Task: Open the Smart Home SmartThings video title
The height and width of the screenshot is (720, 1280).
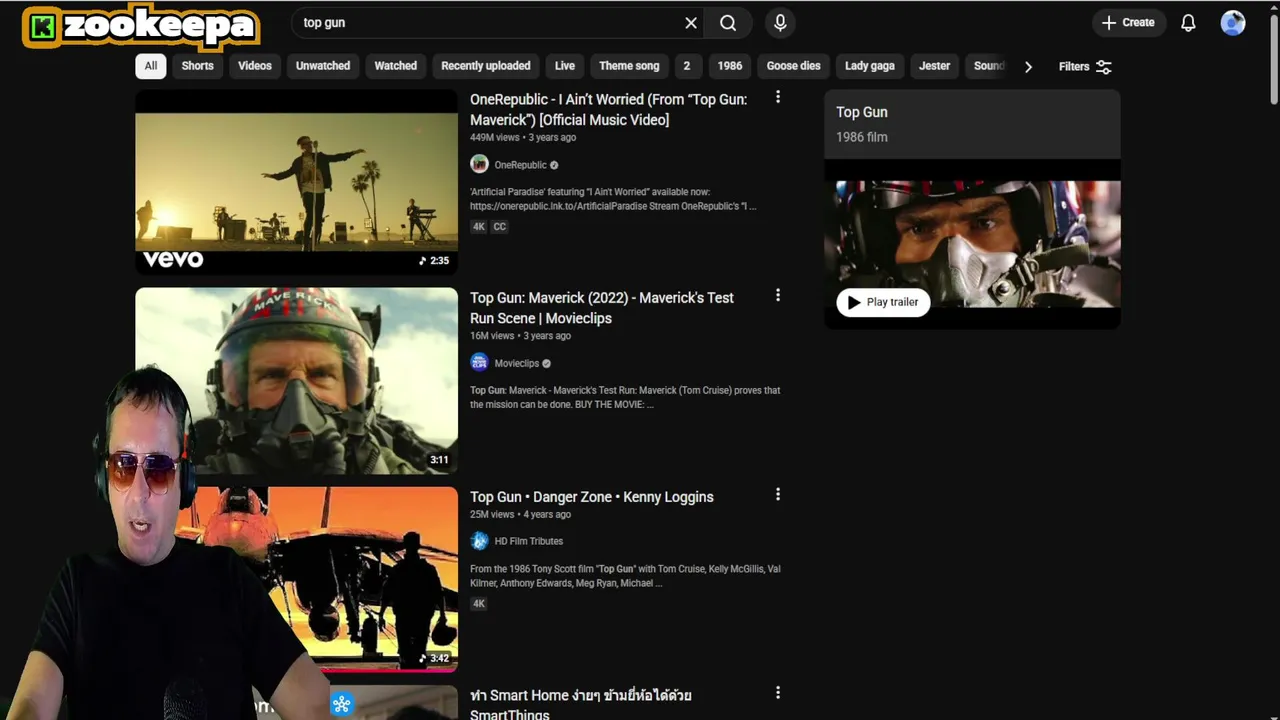Action: coord(581,704)
